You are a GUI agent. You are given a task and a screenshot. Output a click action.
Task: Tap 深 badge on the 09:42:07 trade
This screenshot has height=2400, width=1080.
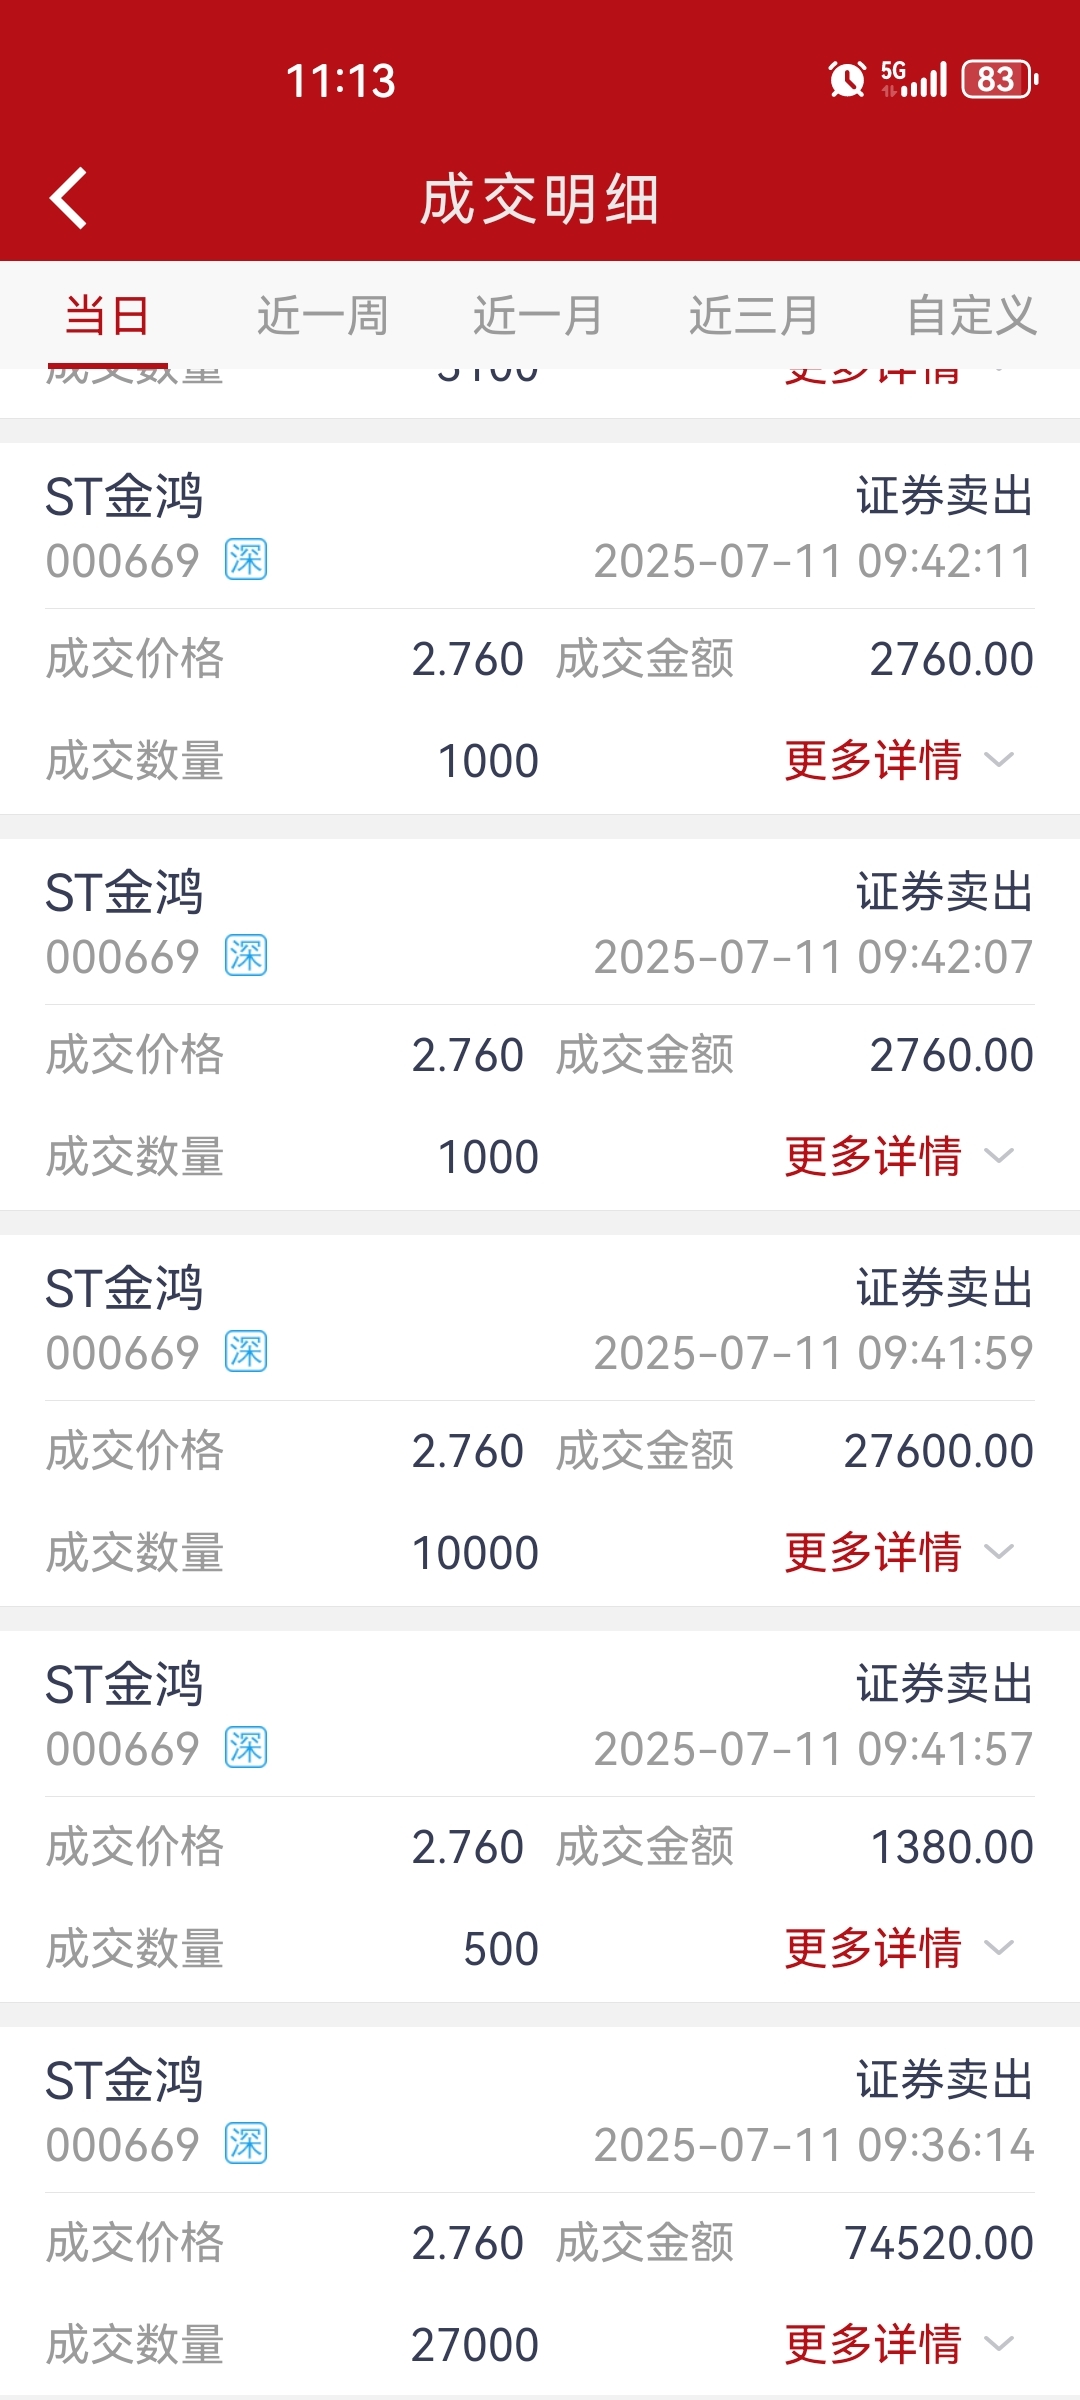click(246, 956)
